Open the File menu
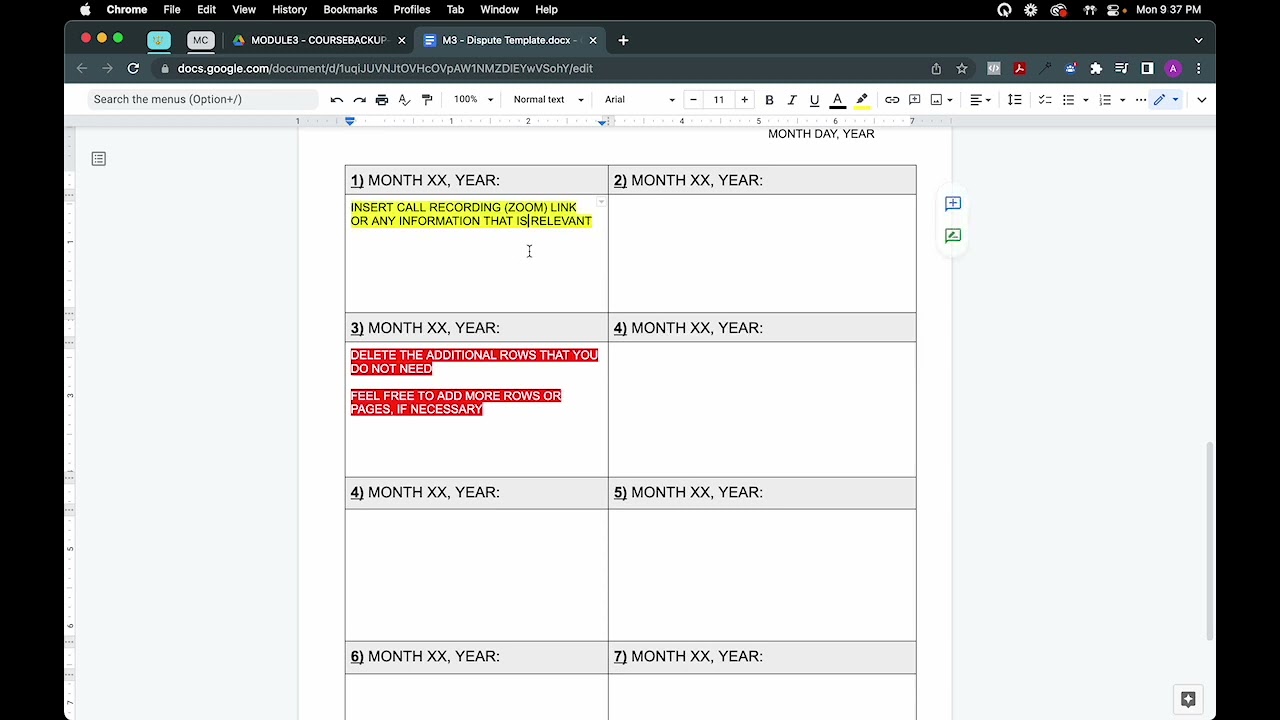 [172, 9]
